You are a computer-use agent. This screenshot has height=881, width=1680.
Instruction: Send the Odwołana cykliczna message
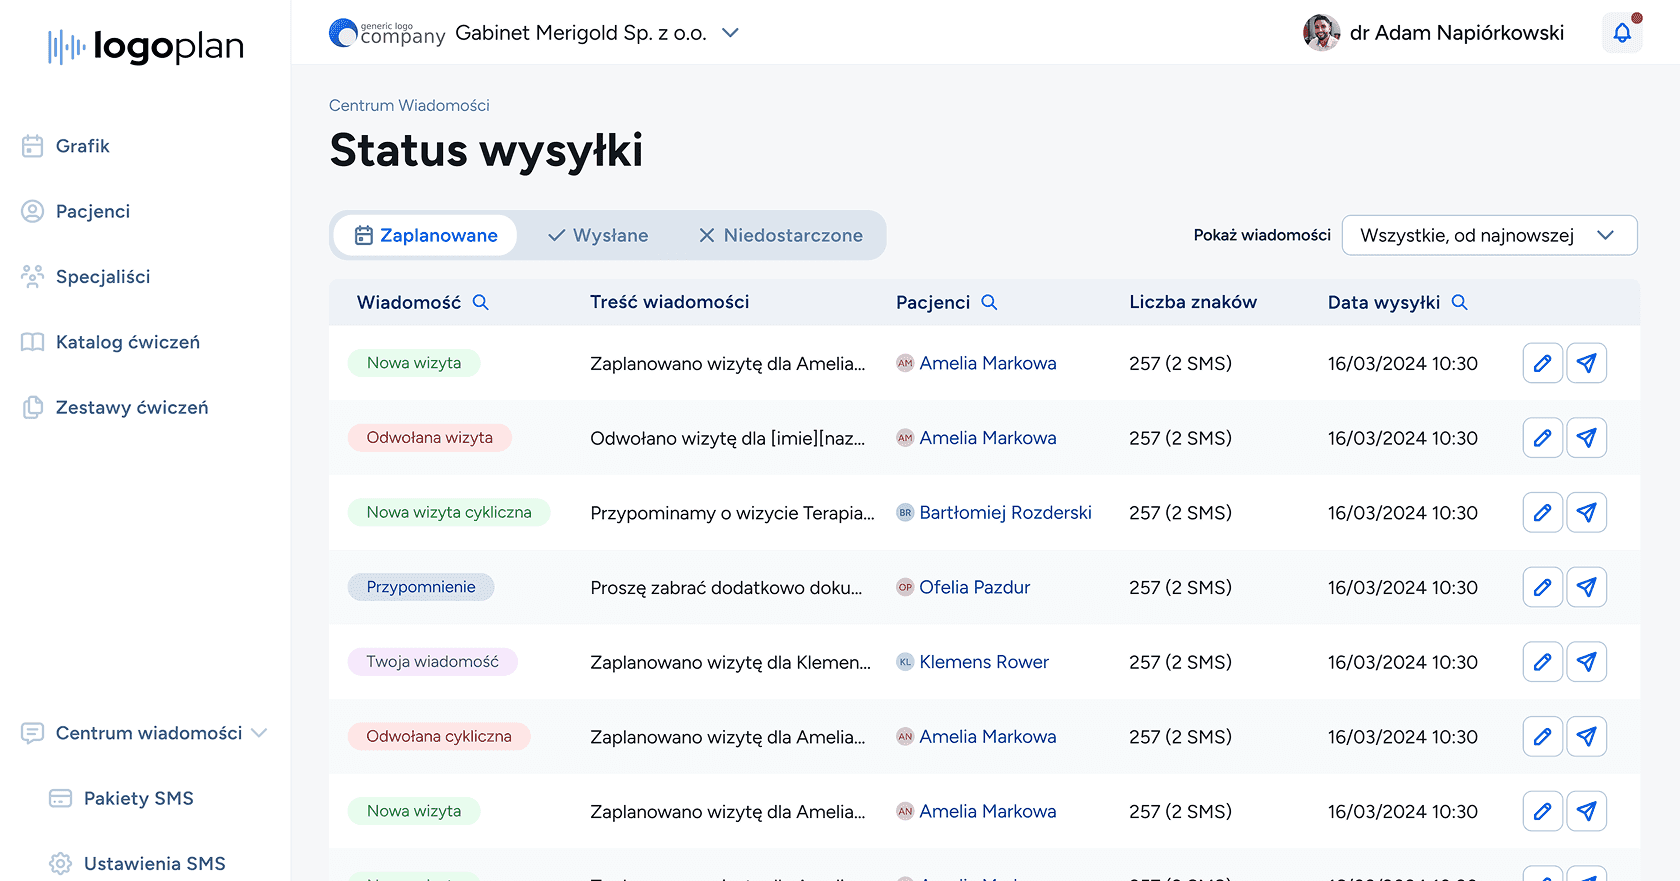point(1587,737)
